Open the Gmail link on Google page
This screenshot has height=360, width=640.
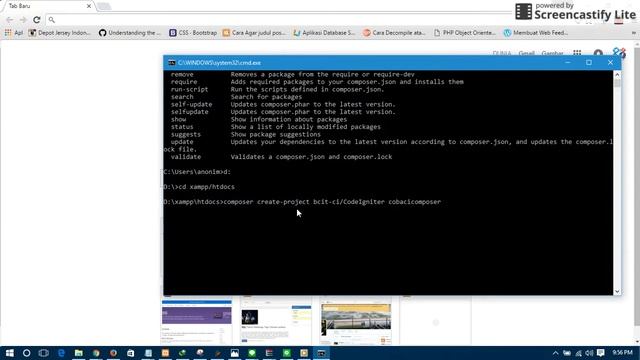click(x=526, y=53)
